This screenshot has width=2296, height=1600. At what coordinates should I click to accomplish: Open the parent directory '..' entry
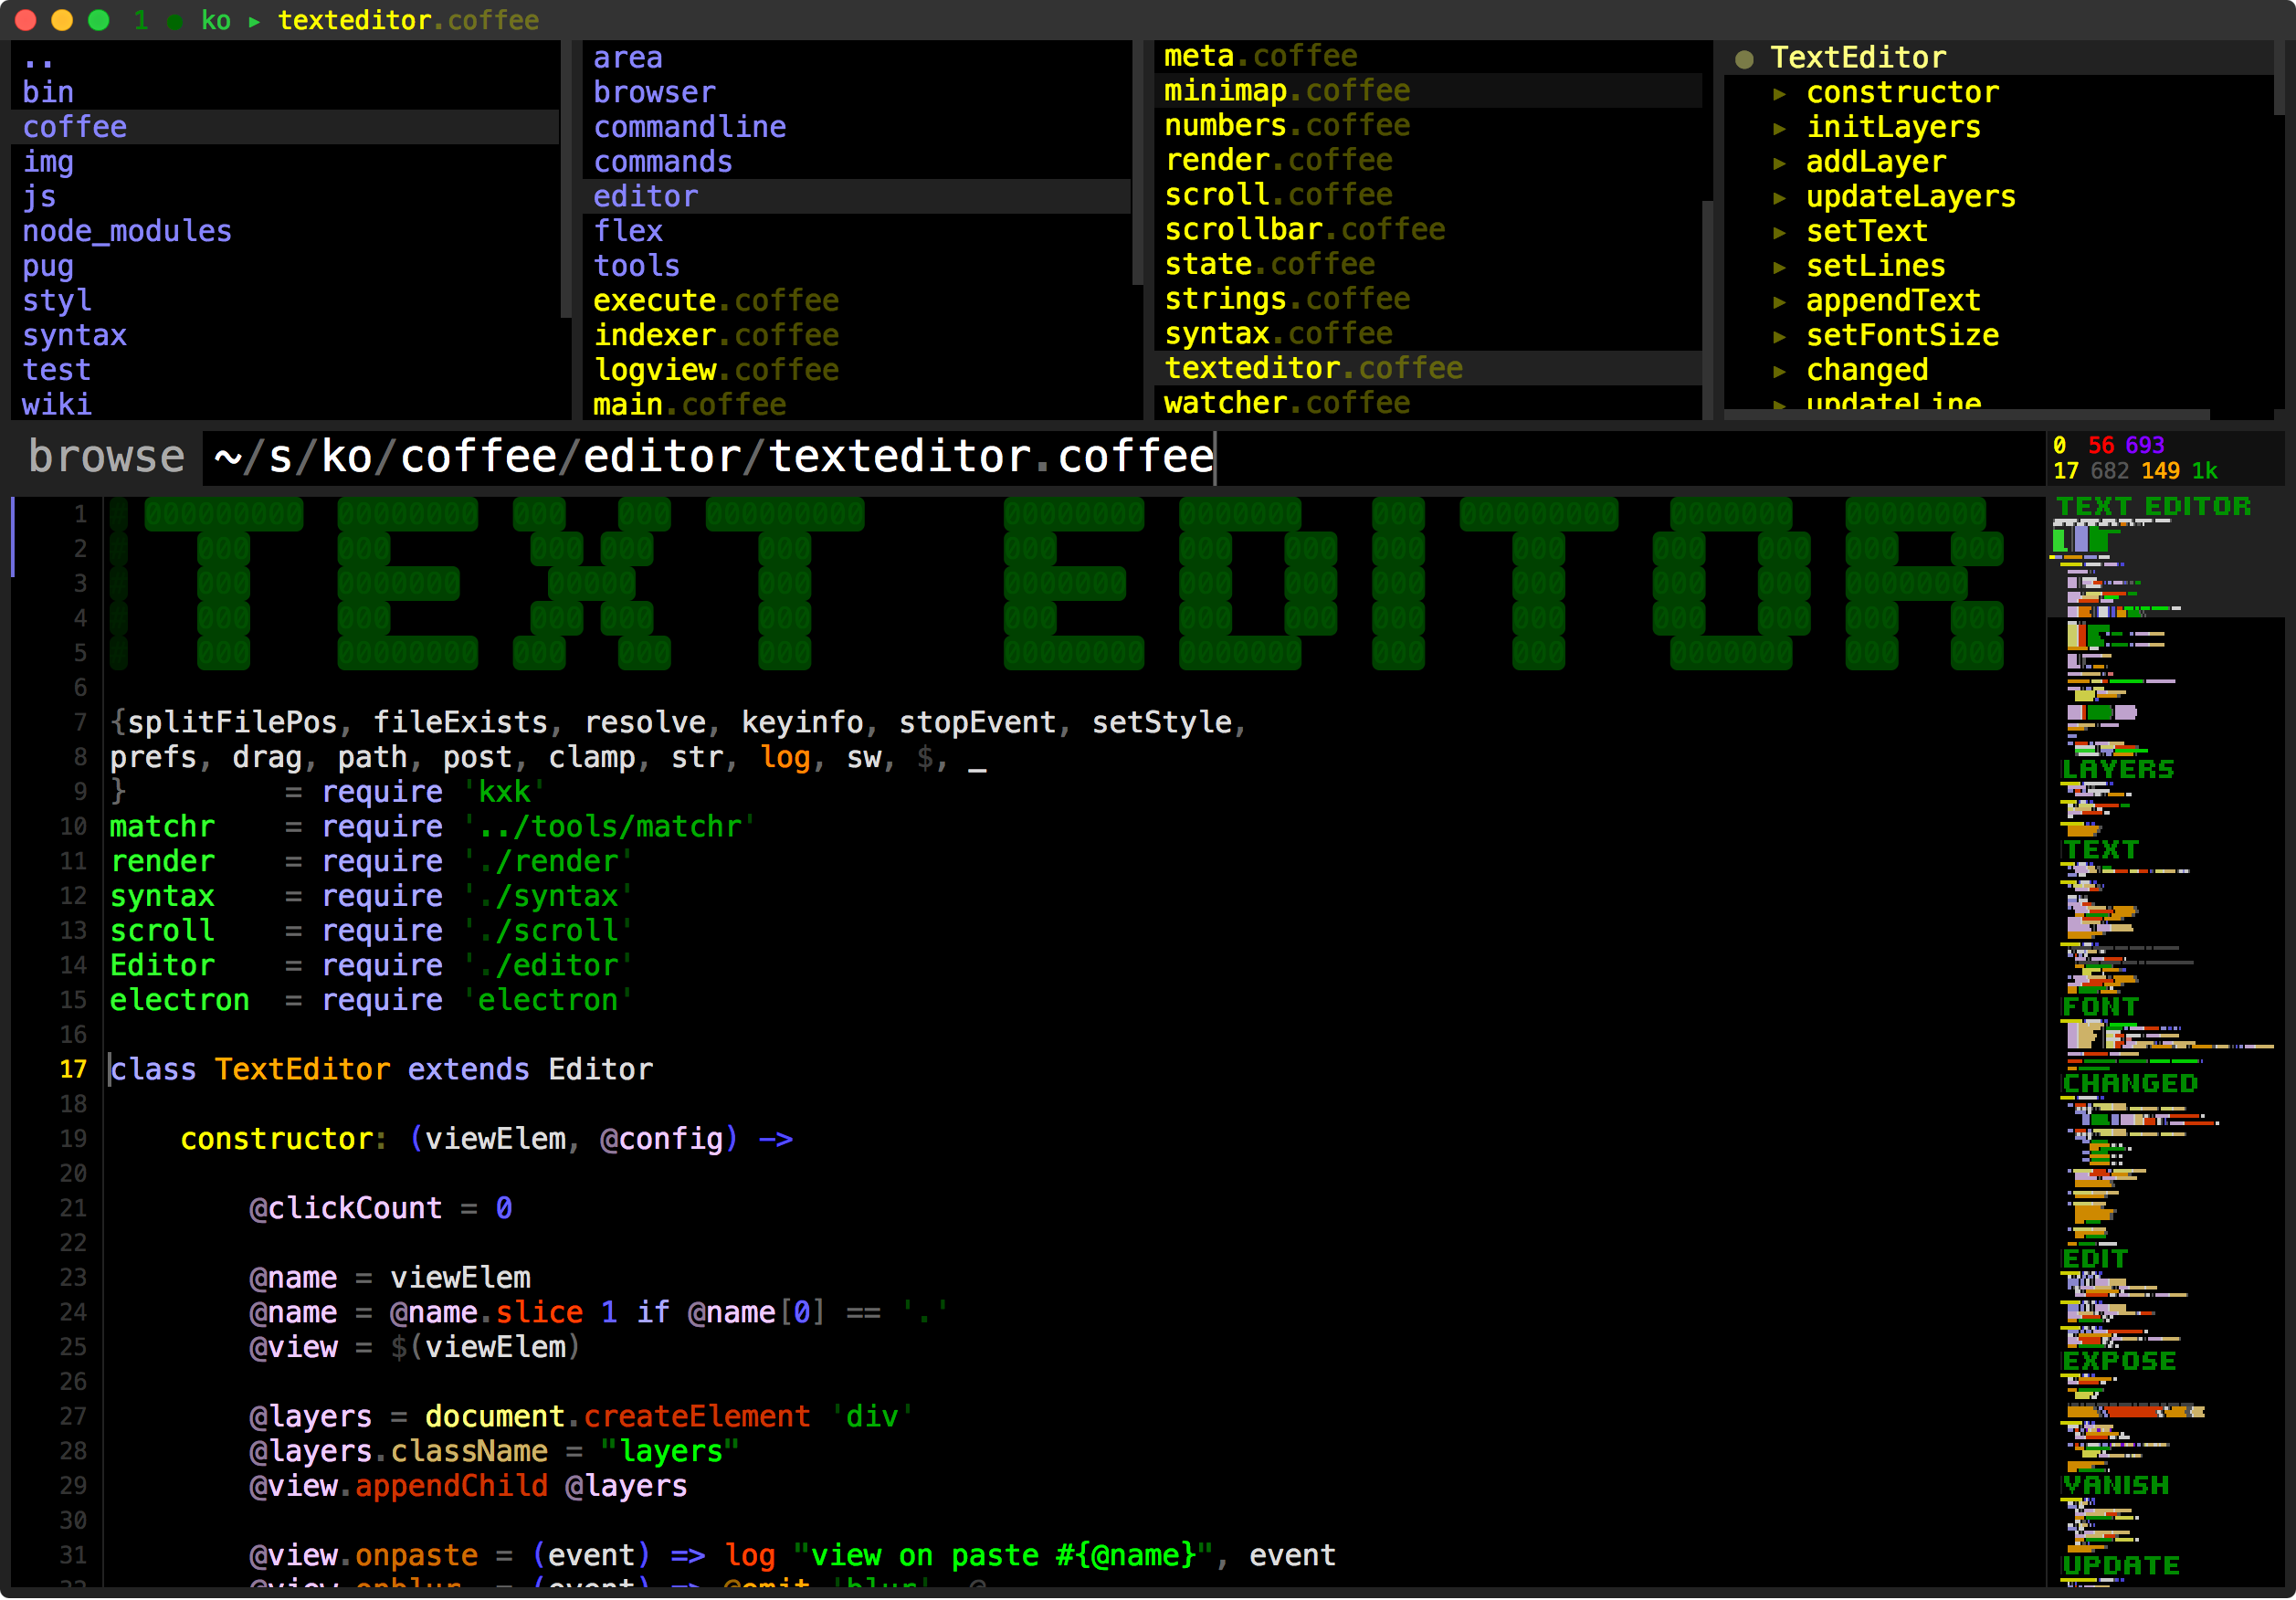(x=285, y=58)
